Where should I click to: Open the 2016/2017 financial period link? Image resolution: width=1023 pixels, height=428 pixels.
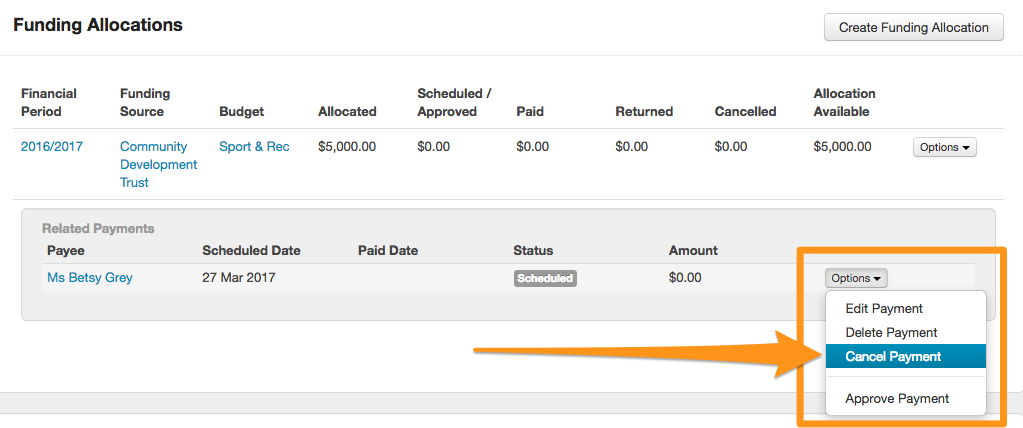click(x=52, y=147)
